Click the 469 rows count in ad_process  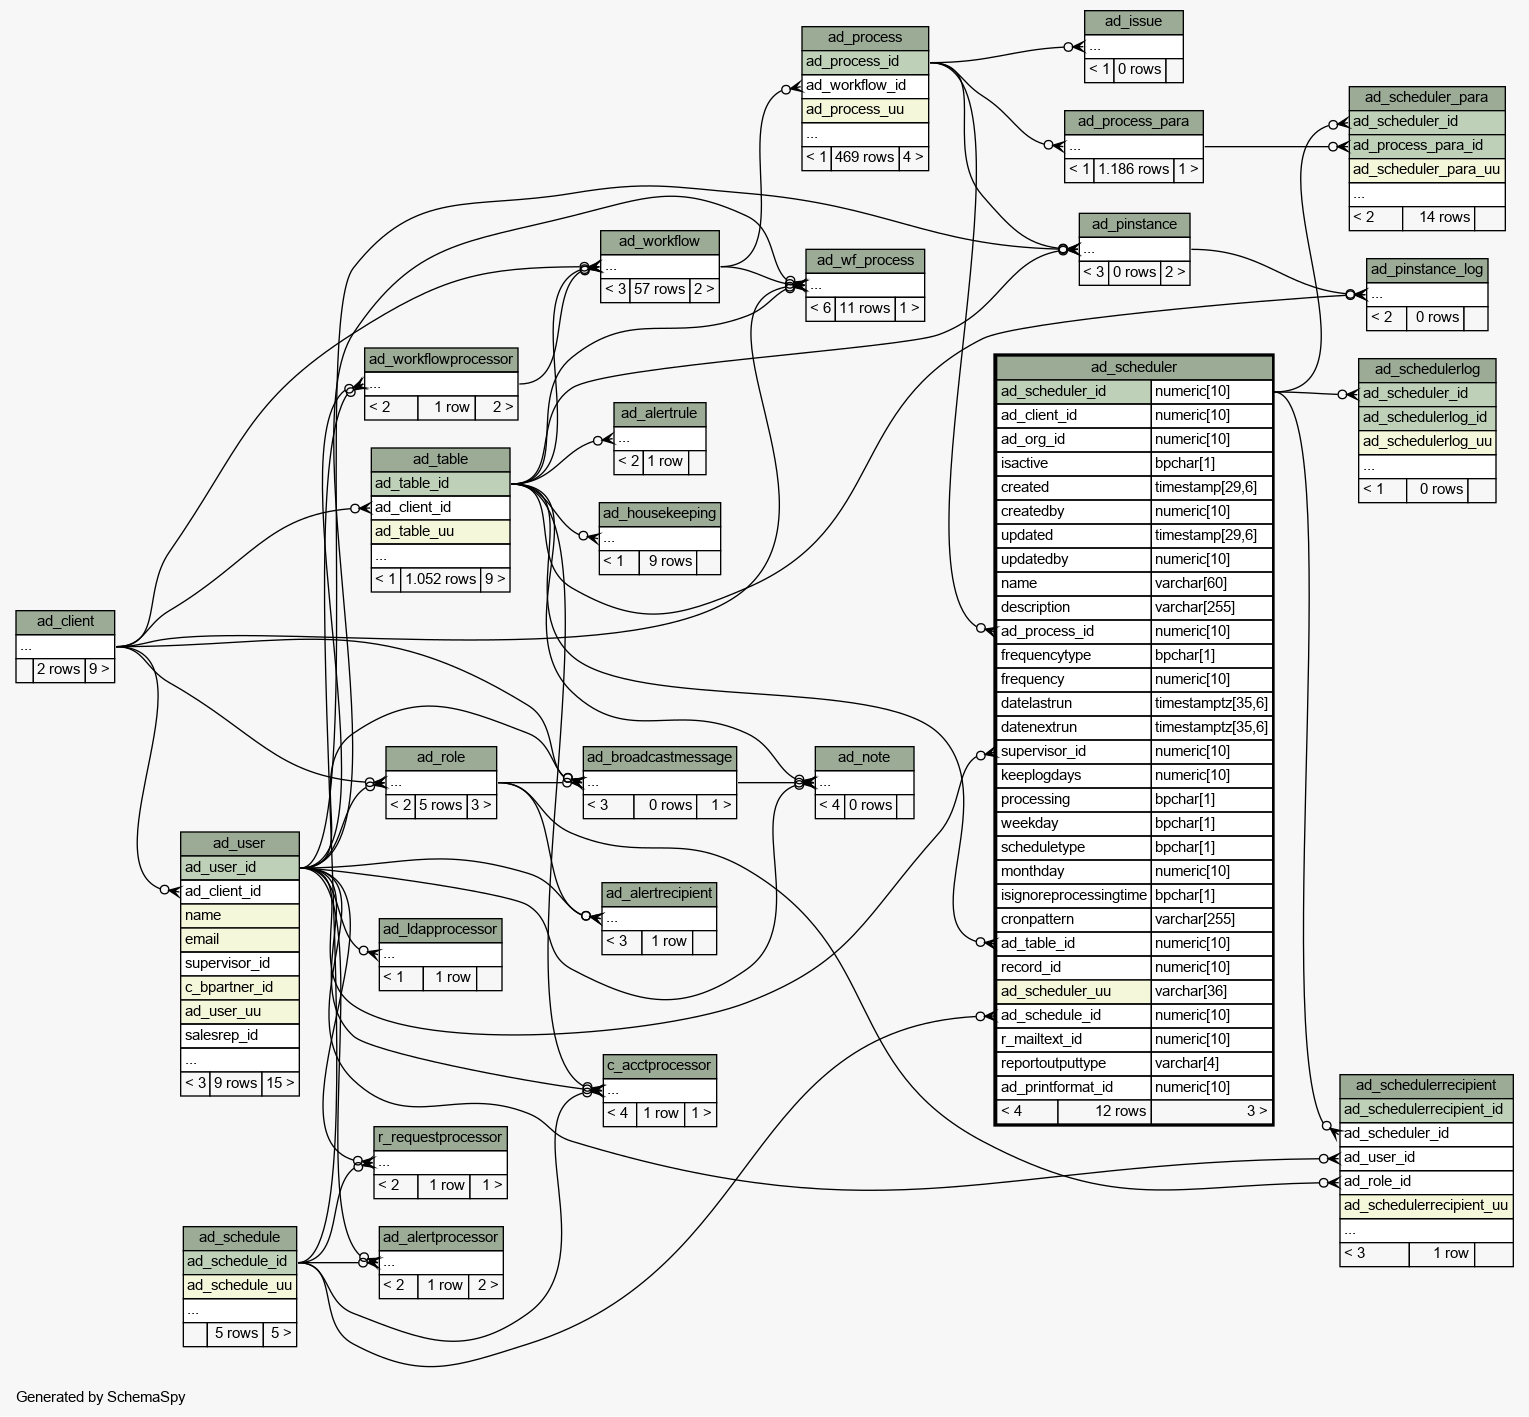[x=864, y=157]
